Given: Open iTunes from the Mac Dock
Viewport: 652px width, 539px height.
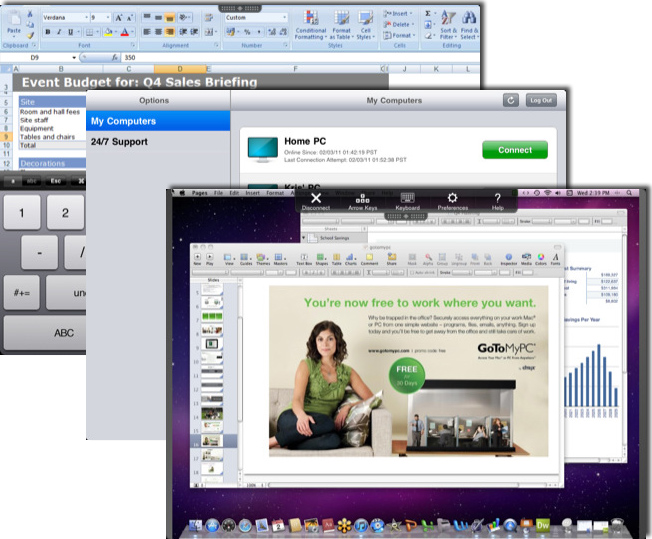Looking at the screenshot, I should coord(361,525).
